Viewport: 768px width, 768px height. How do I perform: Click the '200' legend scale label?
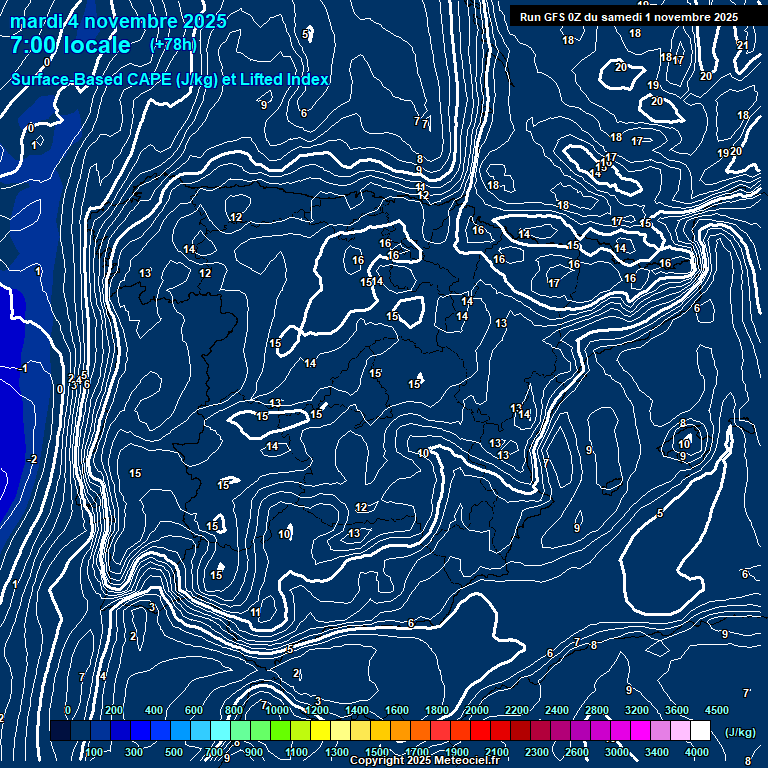[x=114, y=710]
